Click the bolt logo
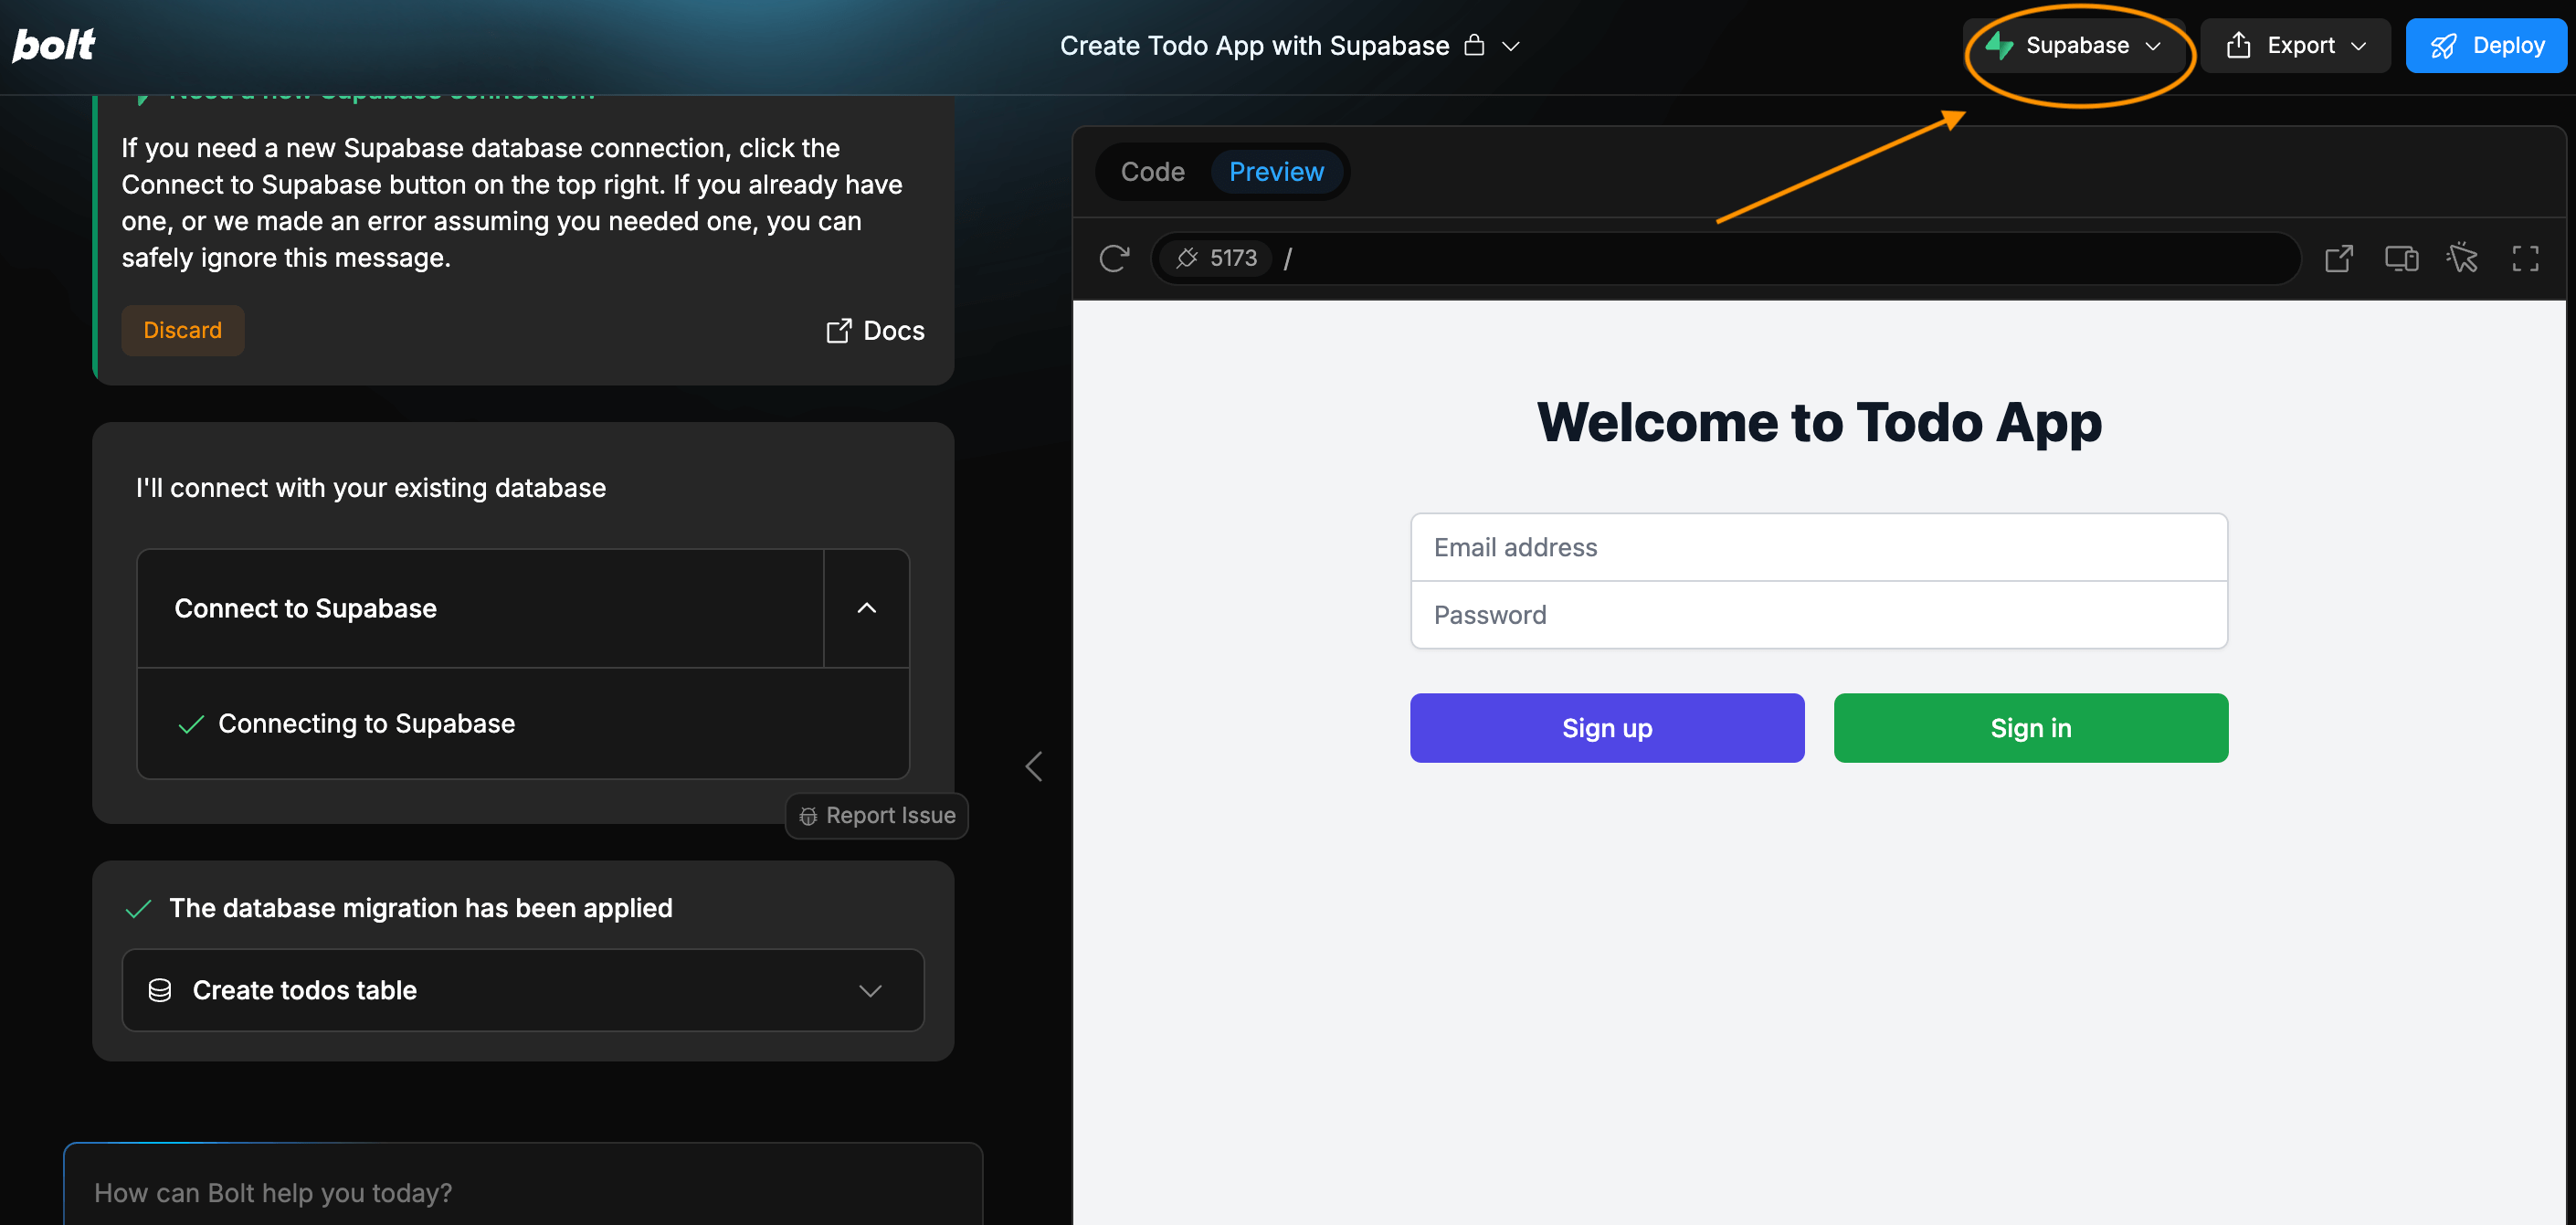 (x=54, y=45)
